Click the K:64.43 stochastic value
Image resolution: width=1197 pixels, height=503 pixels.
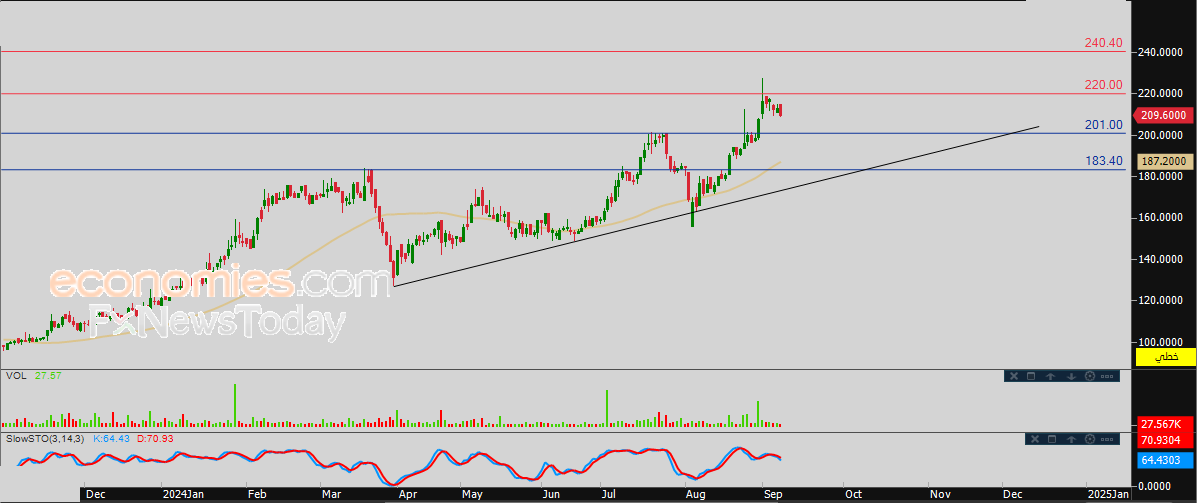112,439
